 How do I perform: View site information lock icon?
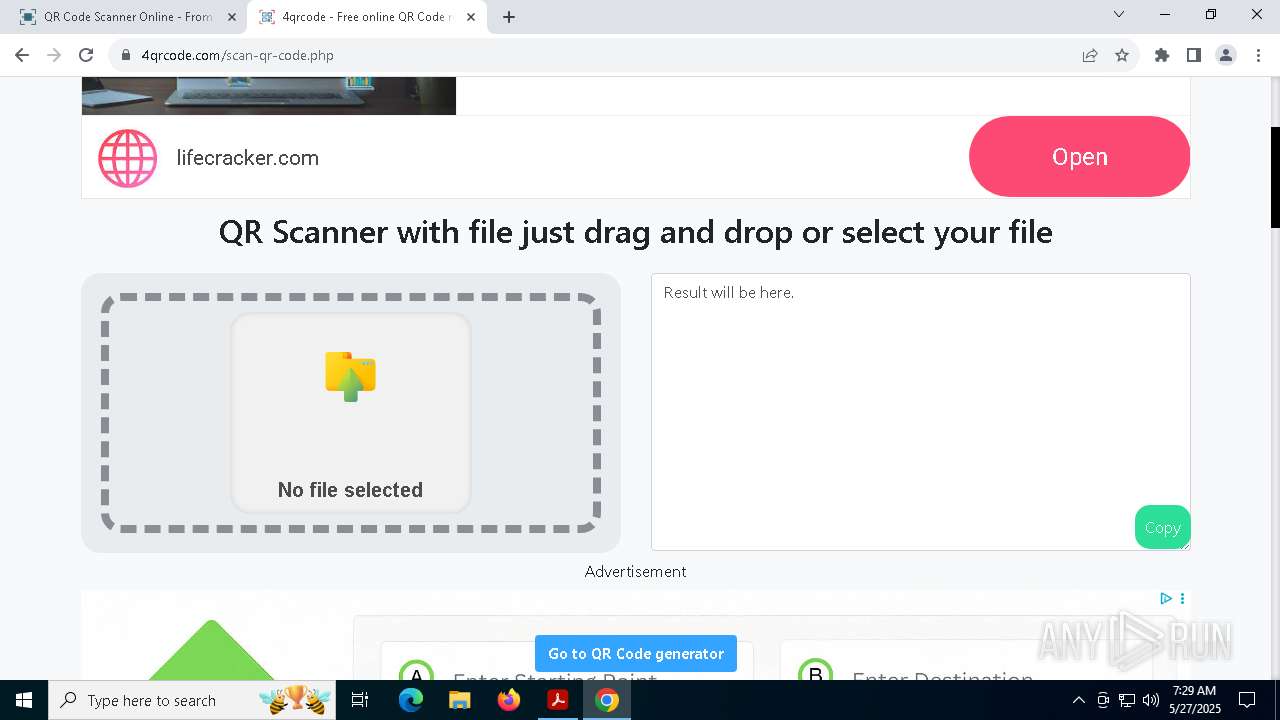(x=126, y=55)
